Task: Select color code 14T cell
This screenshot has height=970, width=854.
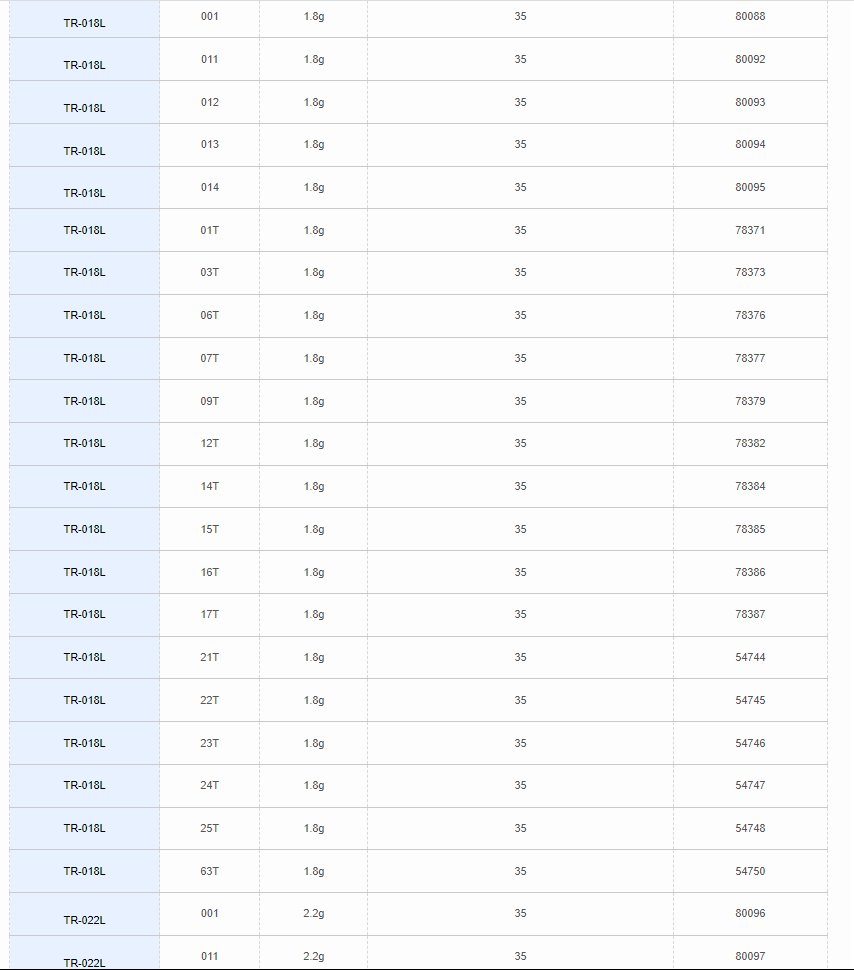Action: coord(209,486)
